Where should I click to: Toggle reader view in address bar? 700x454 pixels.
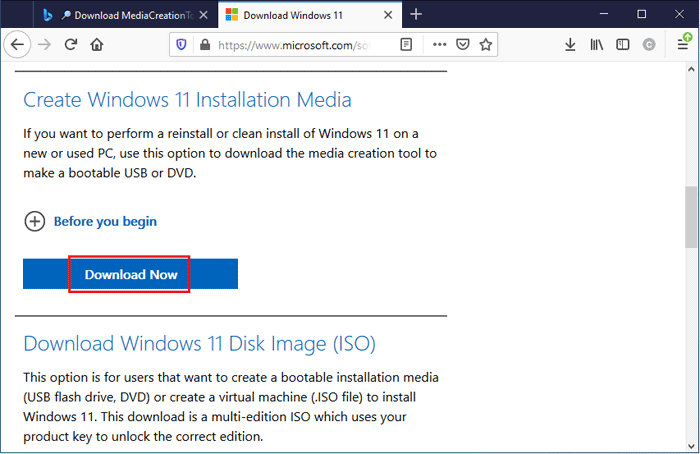(406, 45)
